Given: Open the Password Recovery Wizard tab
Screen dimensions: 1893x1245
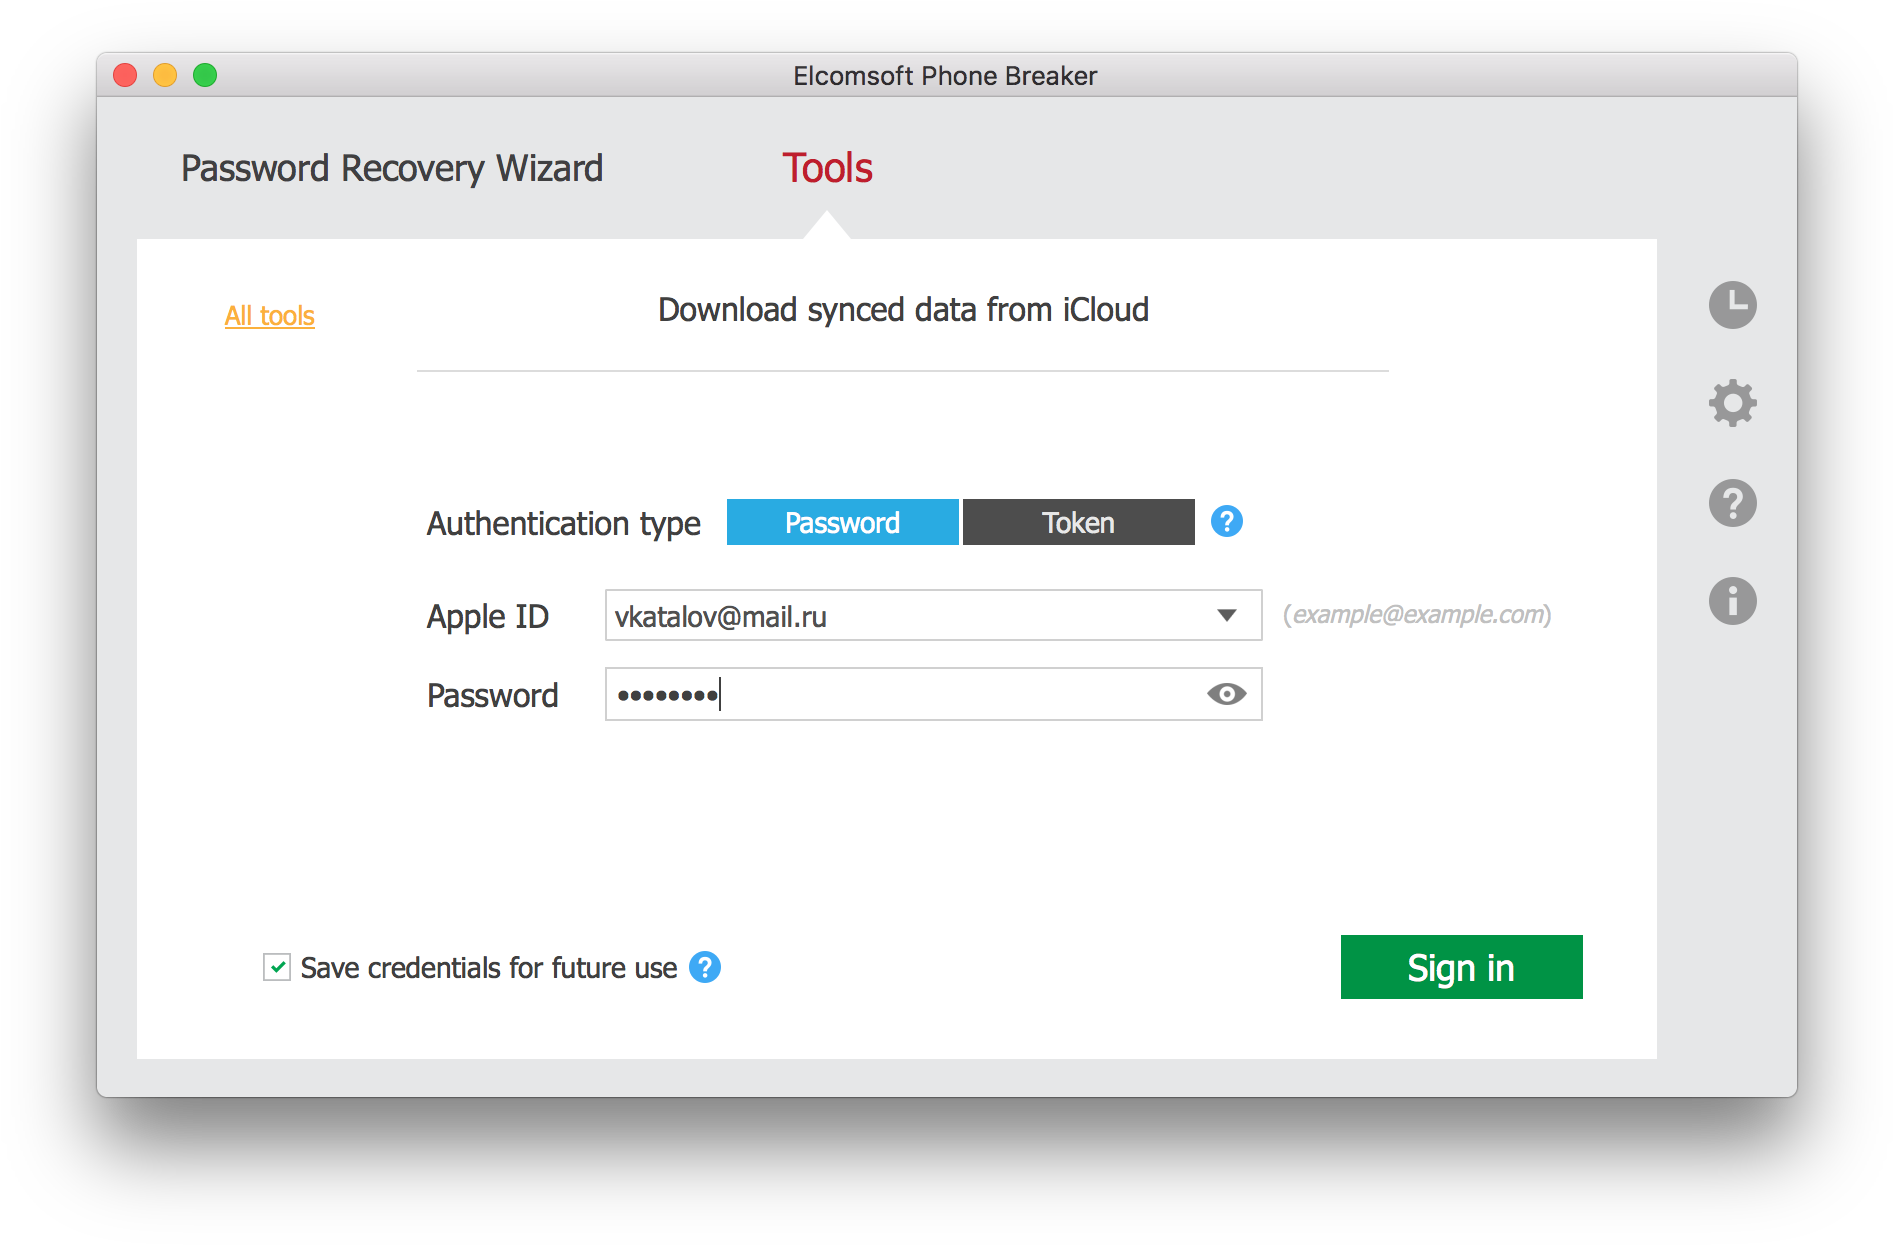Looking at the screenshot, I should coord(392,168).
